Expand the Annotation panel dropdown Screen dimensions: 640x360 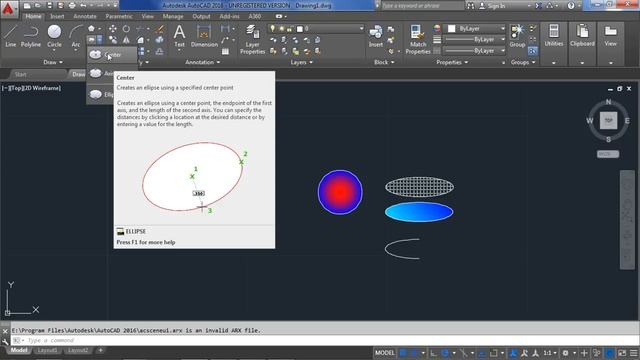point(203,62)
